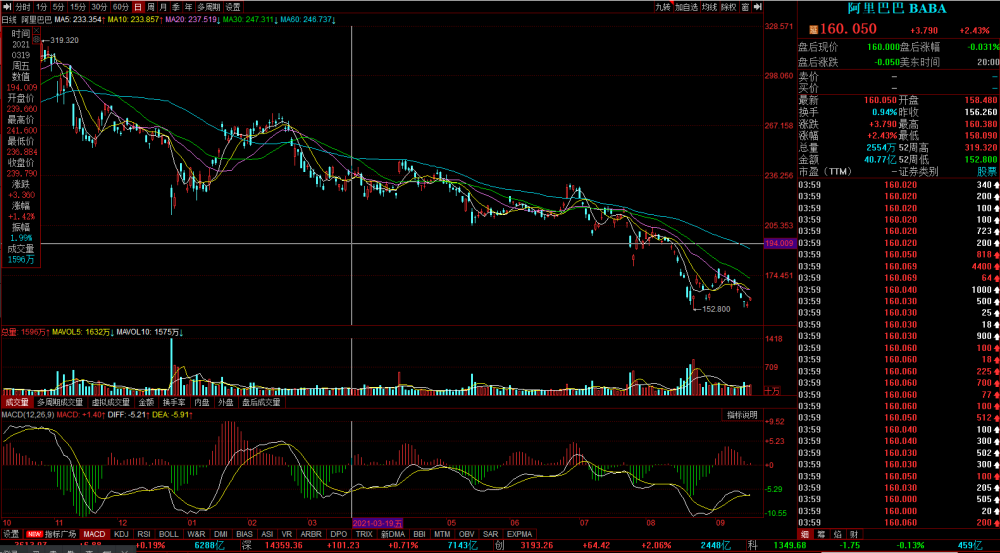Screen dimensions: 1000x553
Task: Click the 194.009 crosshair price label
Action: 779,244
